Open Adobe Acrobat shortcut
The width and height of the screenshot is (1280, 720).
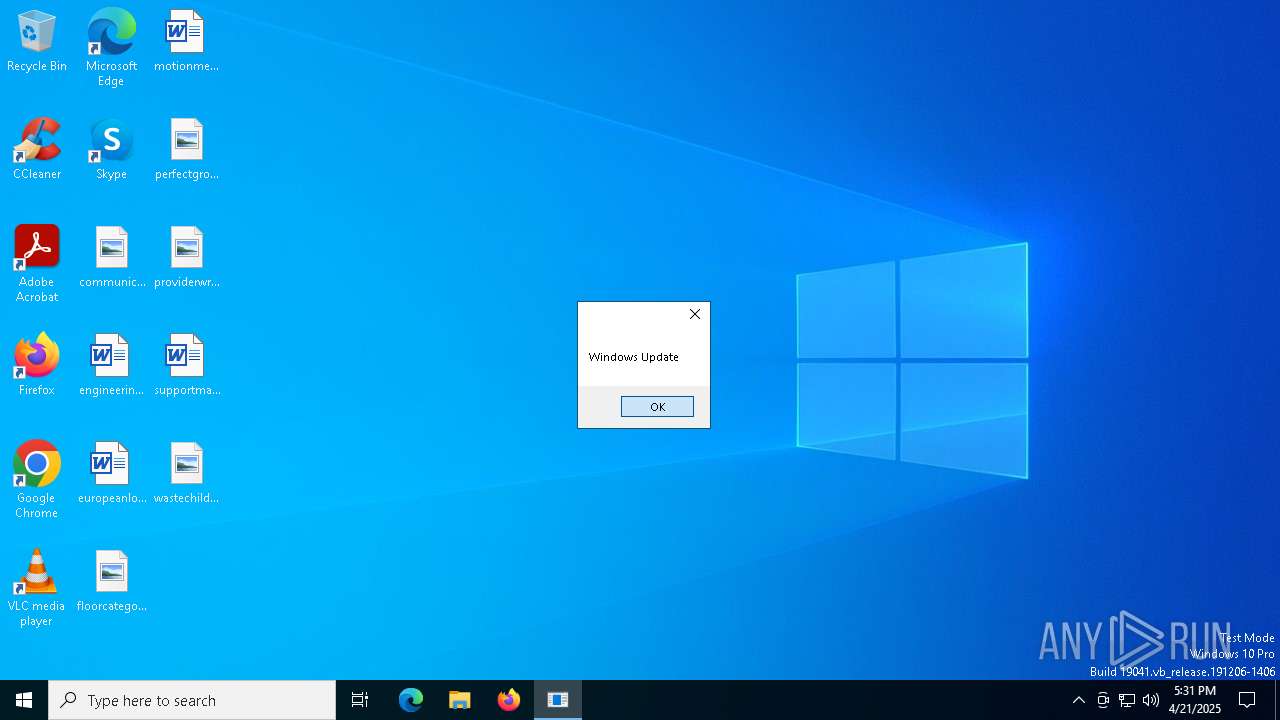37,264
